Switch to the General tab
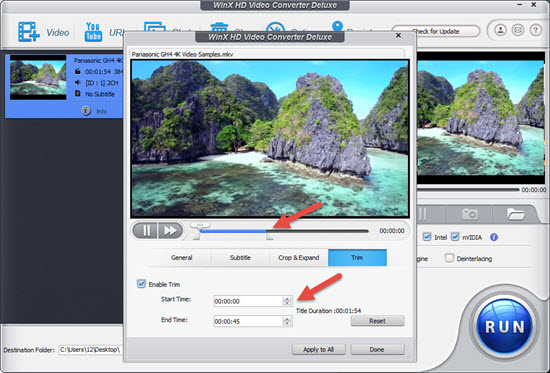 (182, 258)
